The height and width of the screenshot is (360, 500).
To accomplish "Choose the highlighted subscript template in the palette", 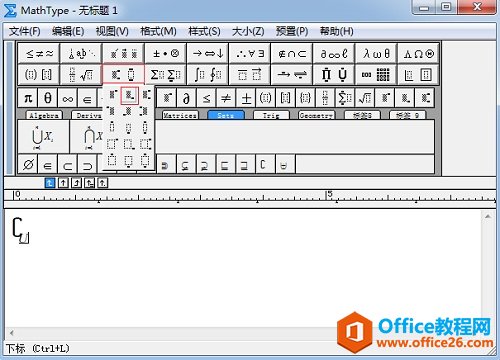I will 129,96.
